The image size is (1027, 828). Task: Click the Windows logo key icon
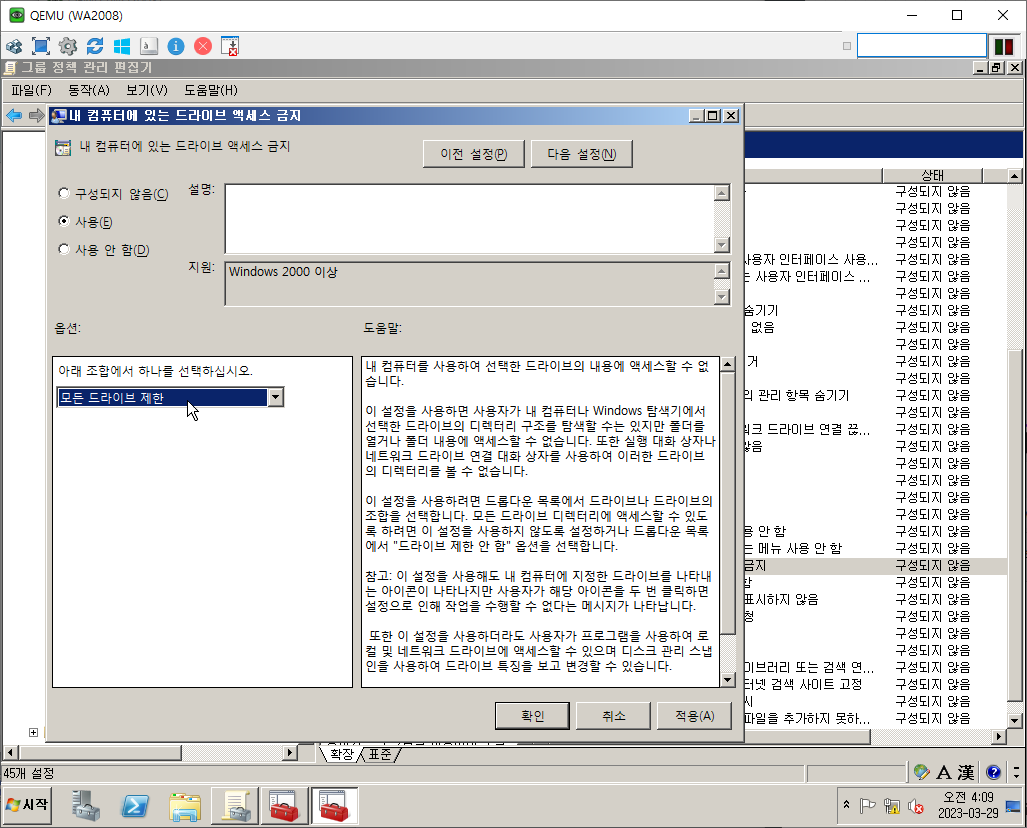coord(122,46)
